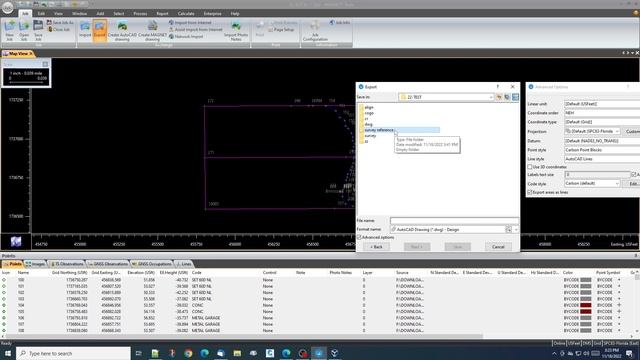The image size is (640, 360).
Task: Click the highlighted Export ribbon icon
Action: click(x=99, y=30)
